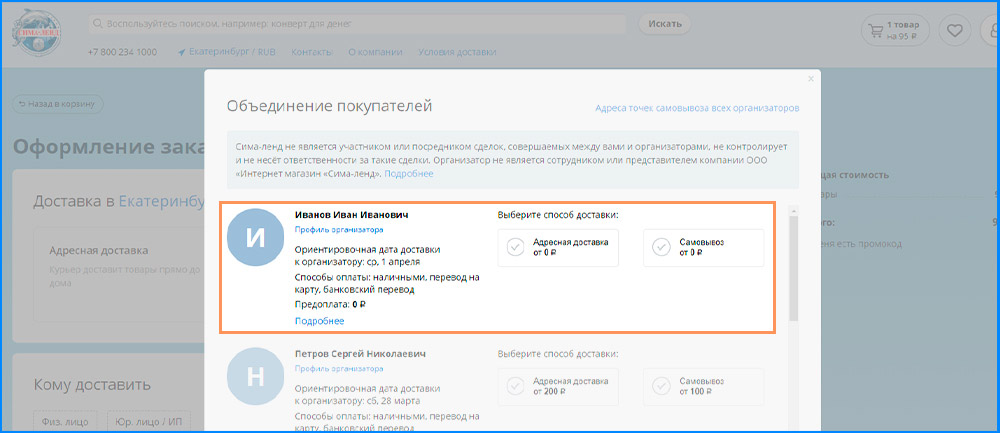Go to the О компании page
Image resolution: width=1000 pixels, height=433 pixels.
coord(375,52)
